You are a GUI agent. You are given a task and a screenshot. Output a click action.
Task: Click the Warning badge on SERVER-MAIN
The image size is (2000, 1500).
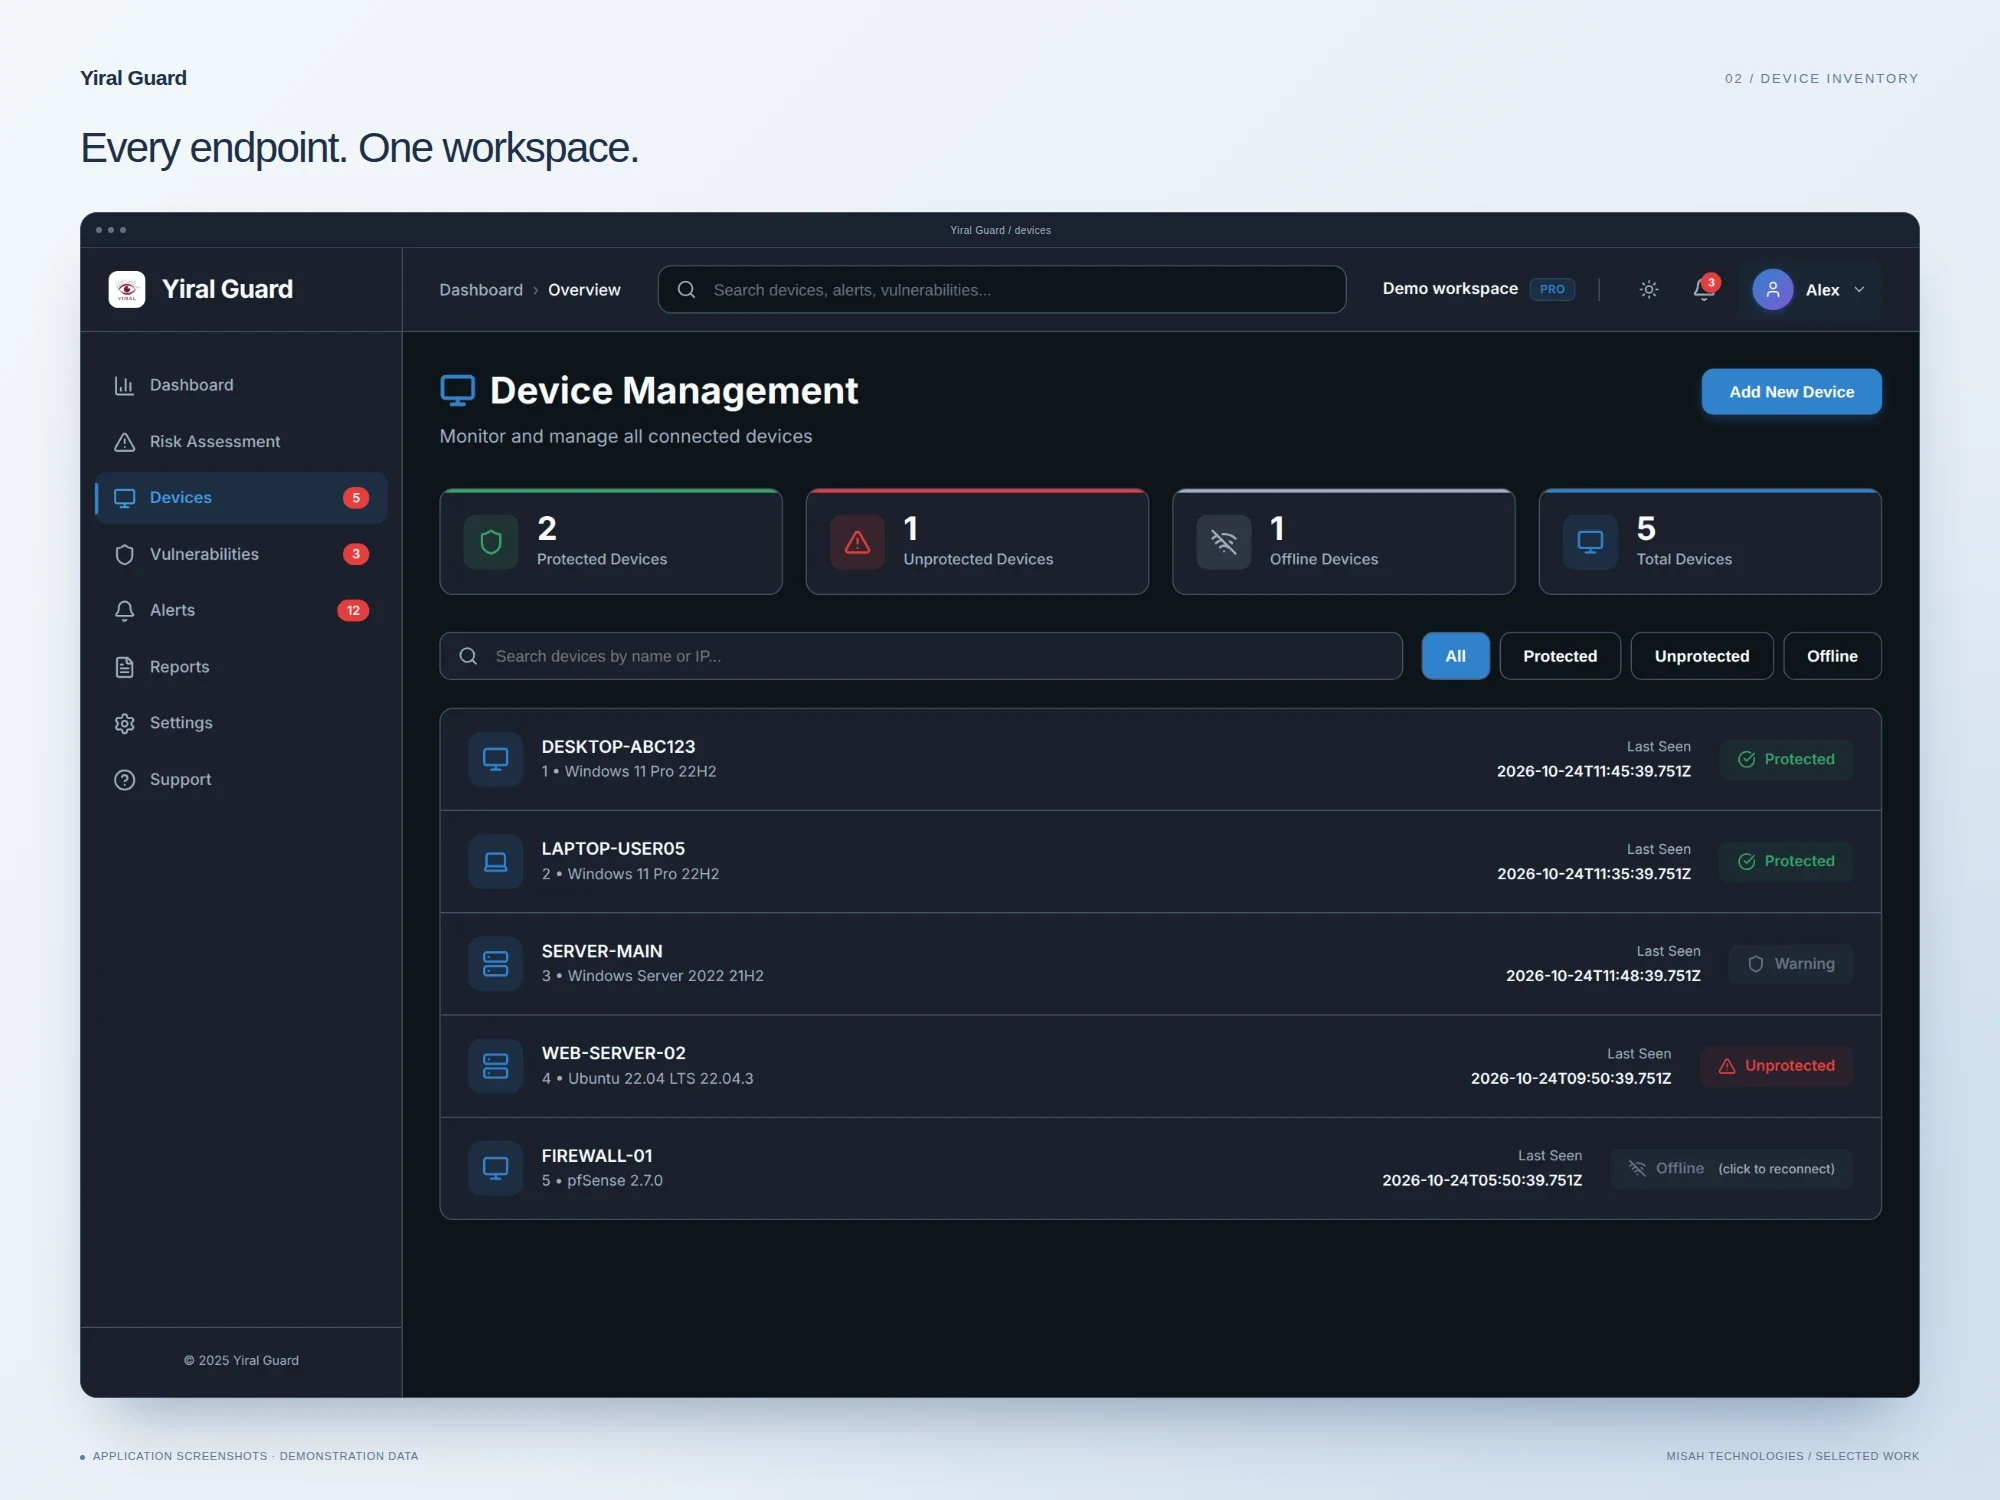(1790, 964)
